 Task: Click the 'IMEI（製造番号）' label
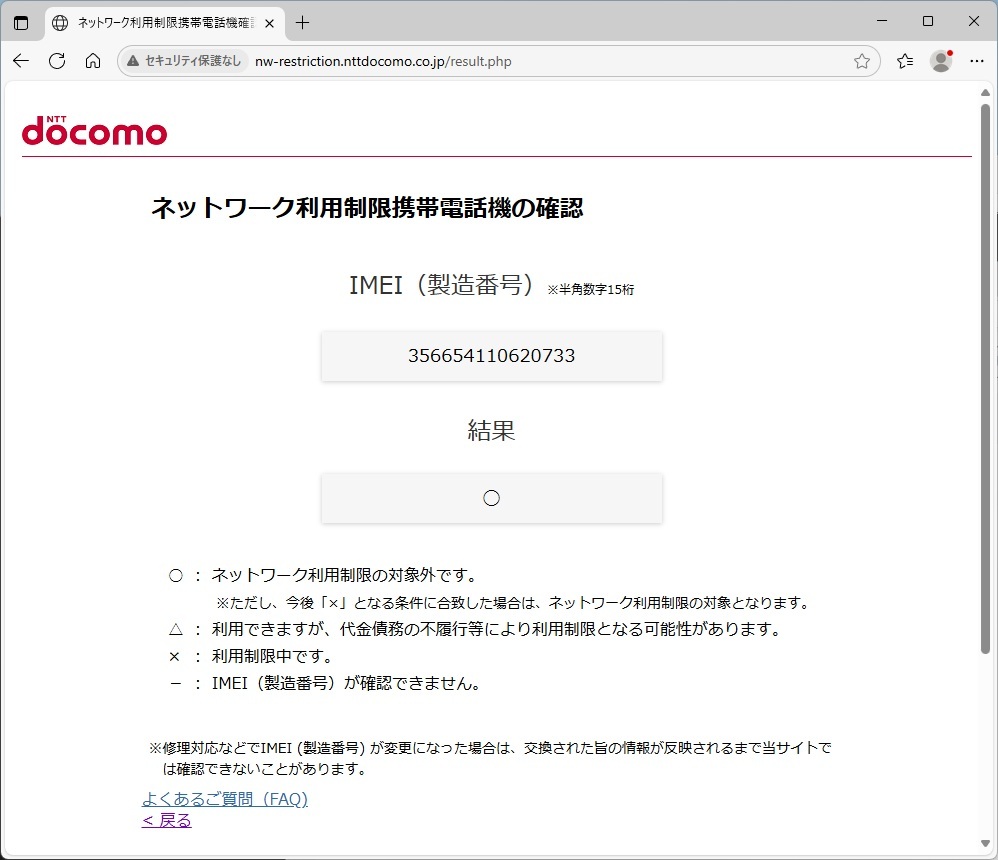point(443,285)
